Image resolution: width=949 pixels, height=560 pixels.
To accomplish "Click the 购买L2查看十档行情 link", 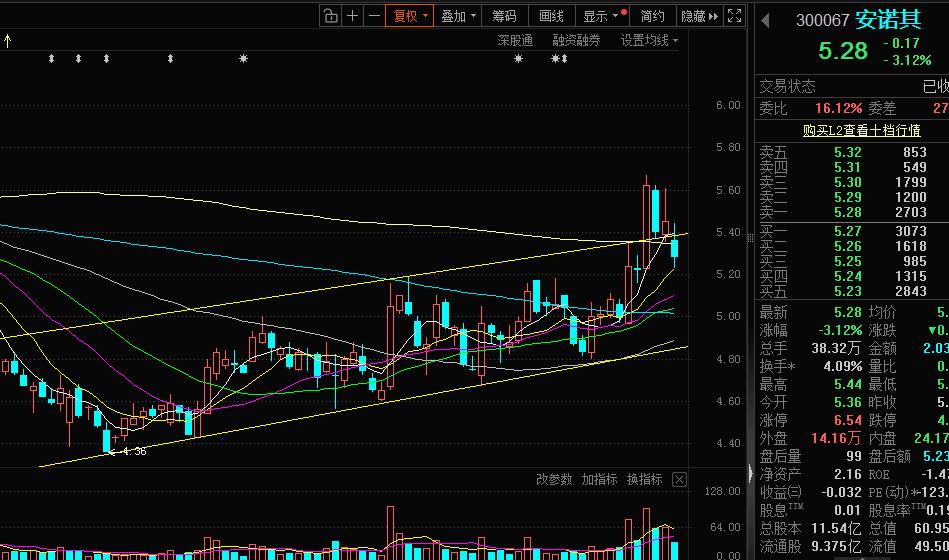I will click(x=861, y=130).
